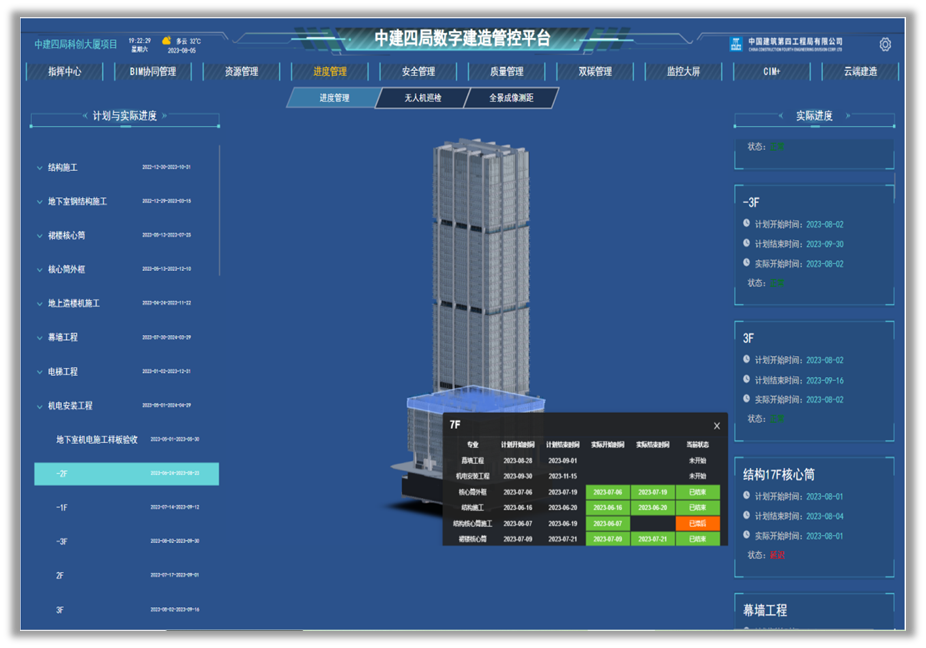Open the 安全管理 menu
This screenshot has width=926, height=648.
(418, 72)
